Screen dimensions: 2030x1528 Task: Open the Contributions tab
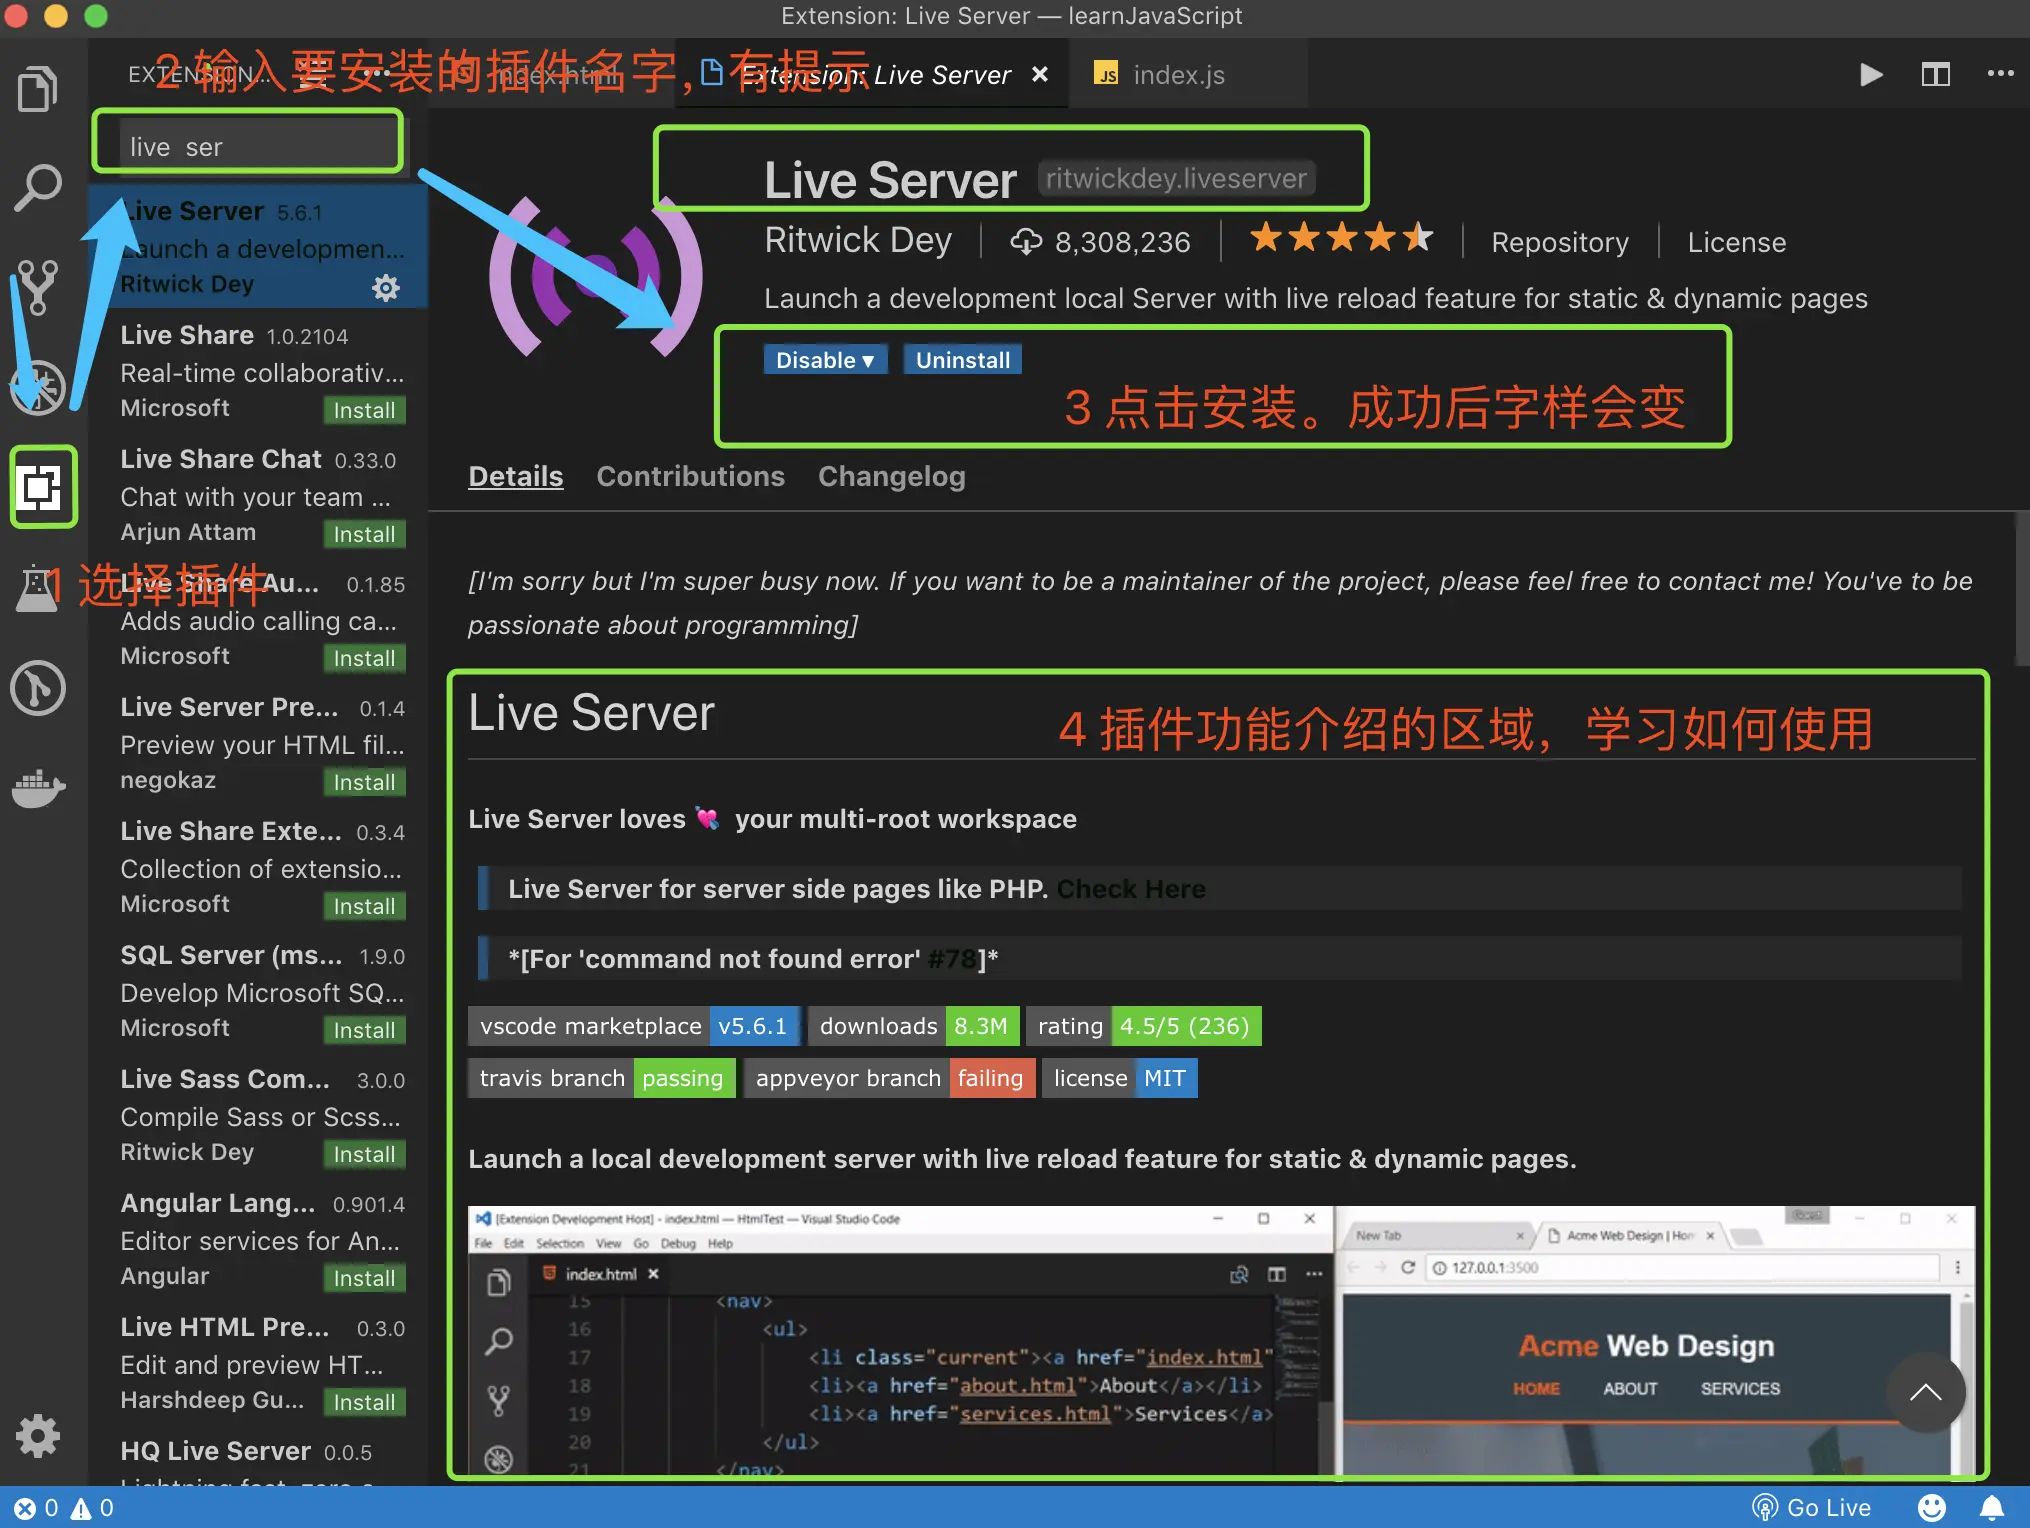pos(691,477)
